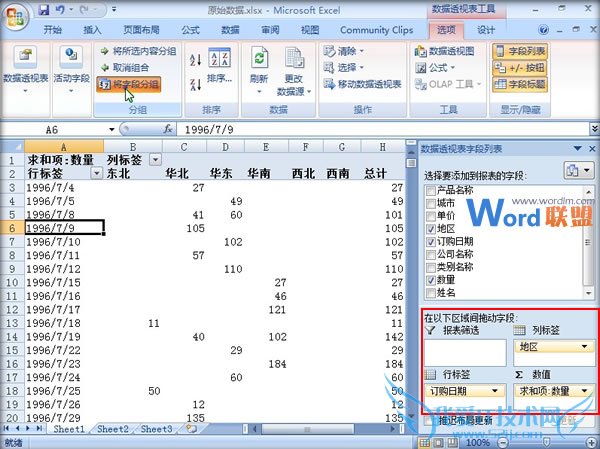Viewport: 600px width, 449px height.
Task: Open field list layout view dropdown button
Action: click(x=579, y=170)
